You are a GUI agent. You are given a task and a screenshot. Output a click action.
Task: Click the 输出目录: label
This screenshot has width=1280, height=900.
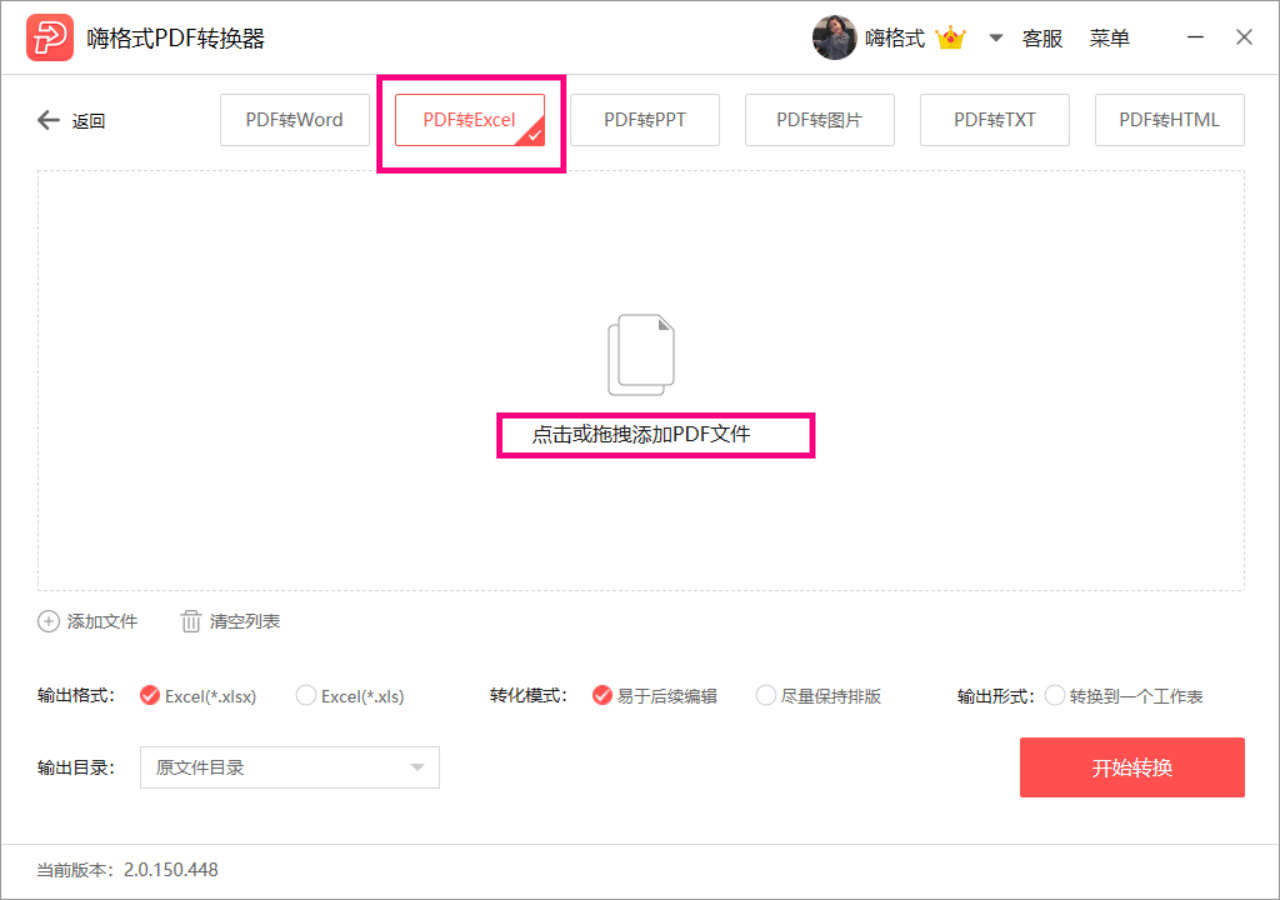click(x=77, y=768)
